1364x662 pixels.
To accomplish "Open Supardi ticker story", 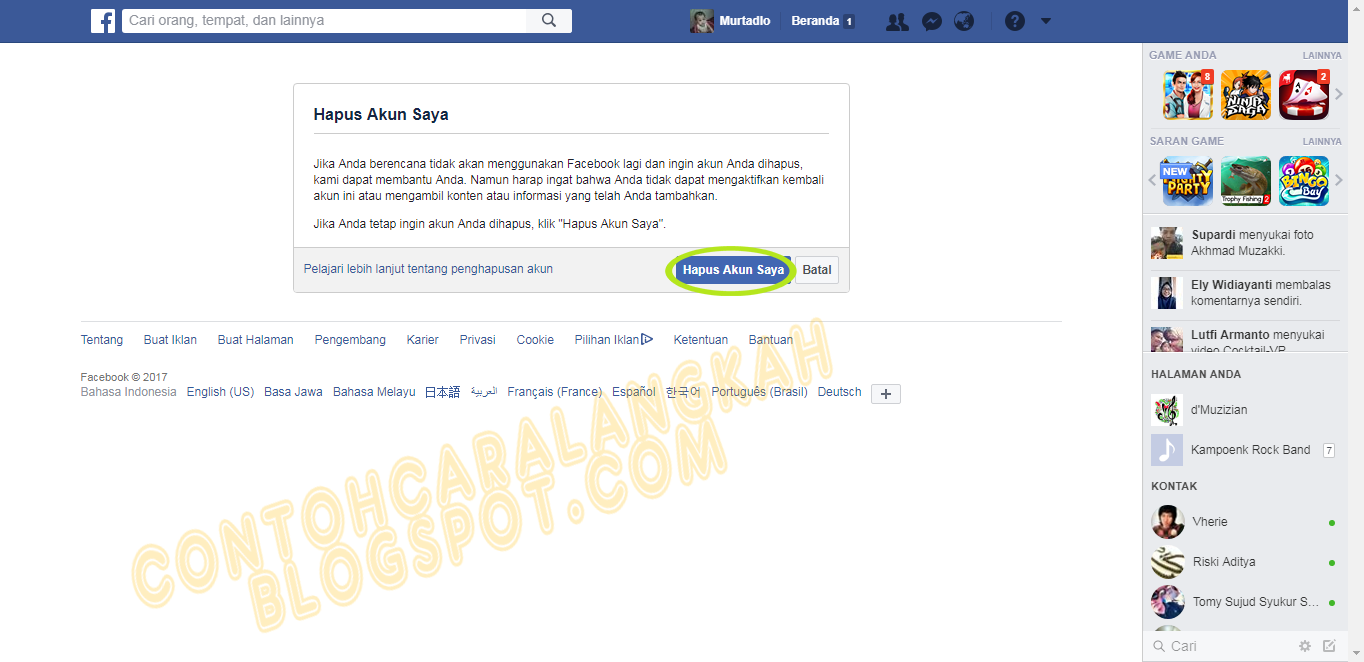I will [x=1246, y=243].
